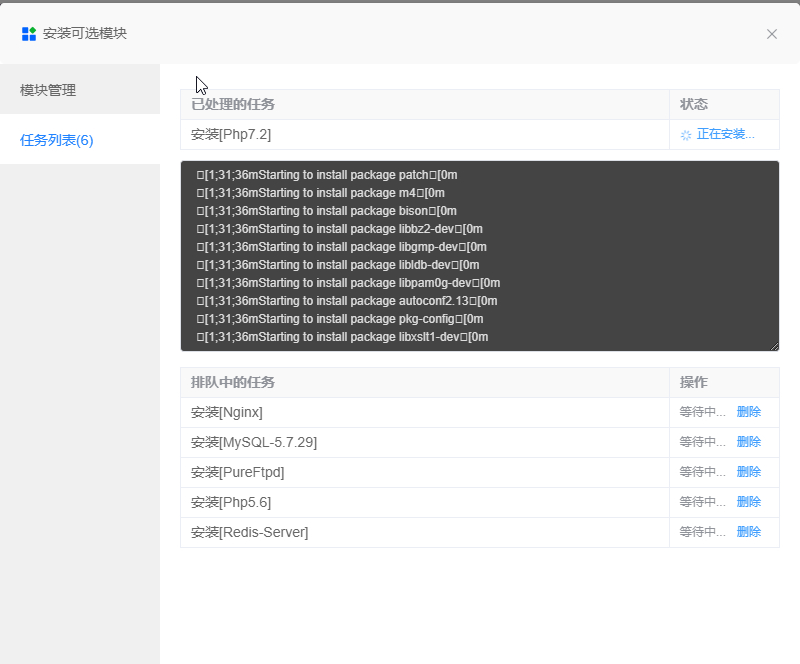Click the 安装可选模块 dialog title
Screen dimensions: 800x664
pos(85,34)
